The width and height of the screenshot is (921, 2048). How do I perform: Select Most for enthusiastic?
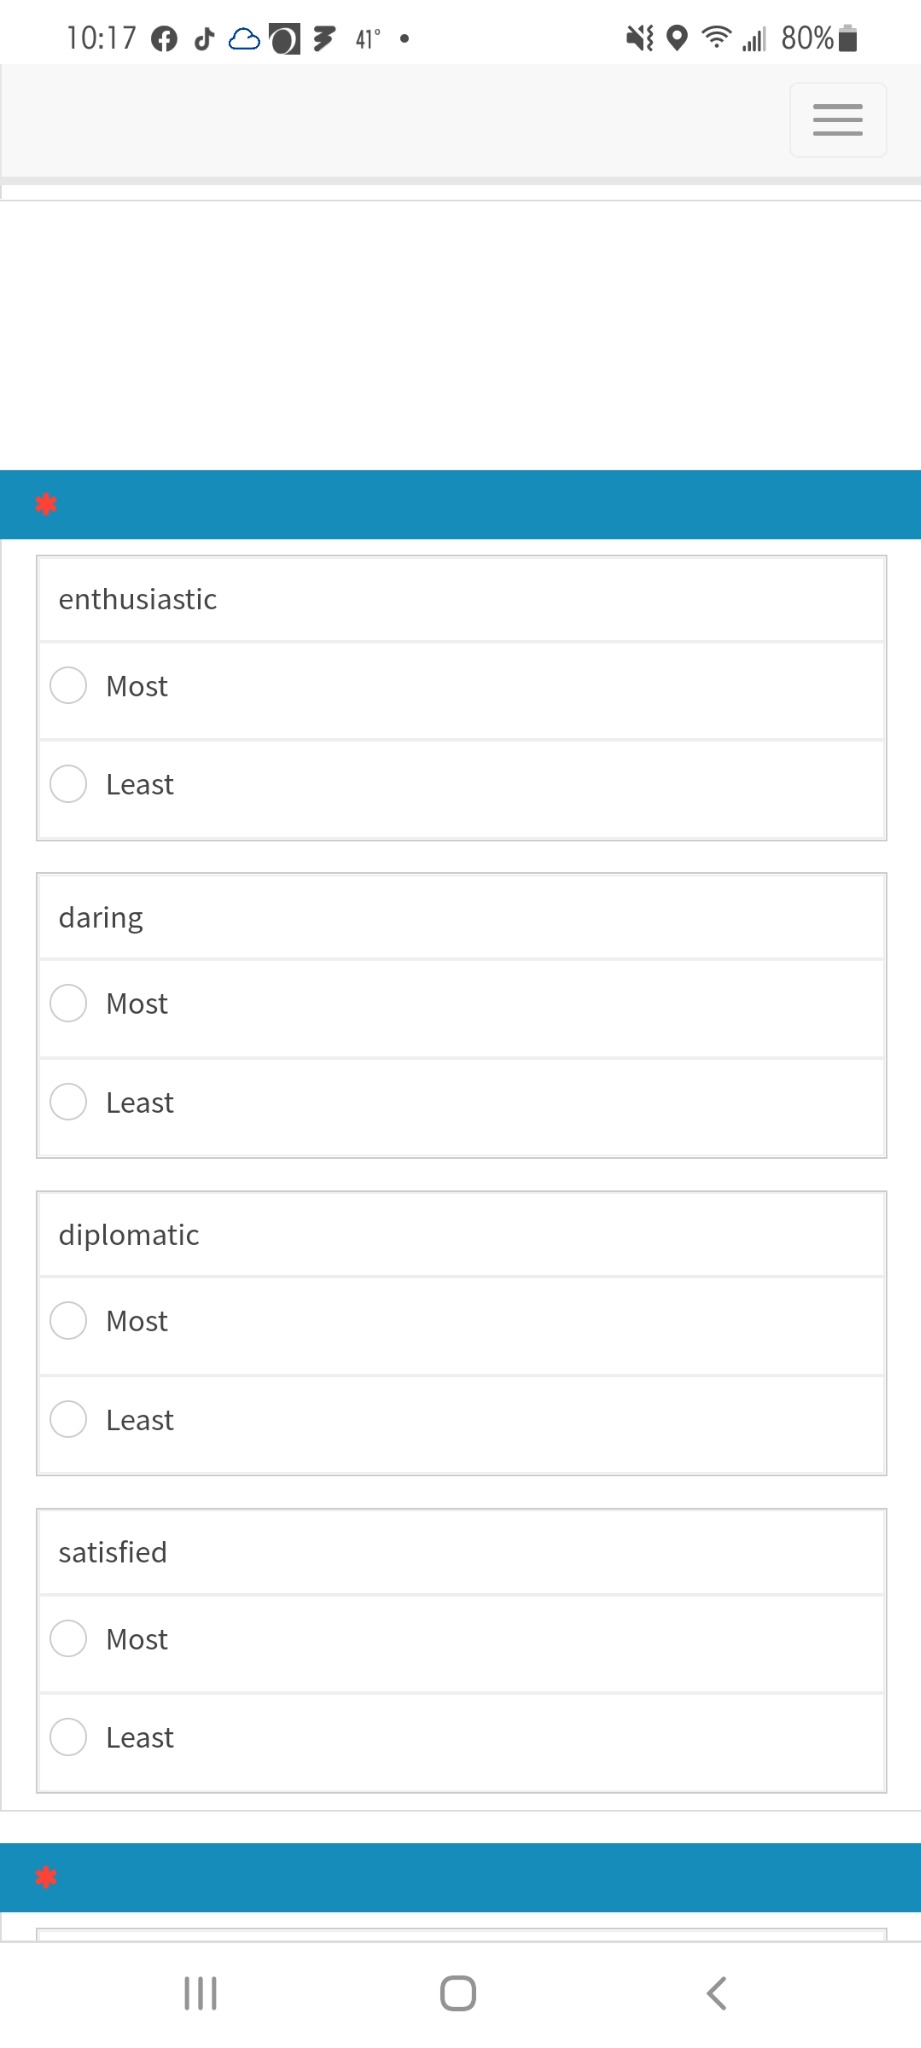(x=68, y=686)
